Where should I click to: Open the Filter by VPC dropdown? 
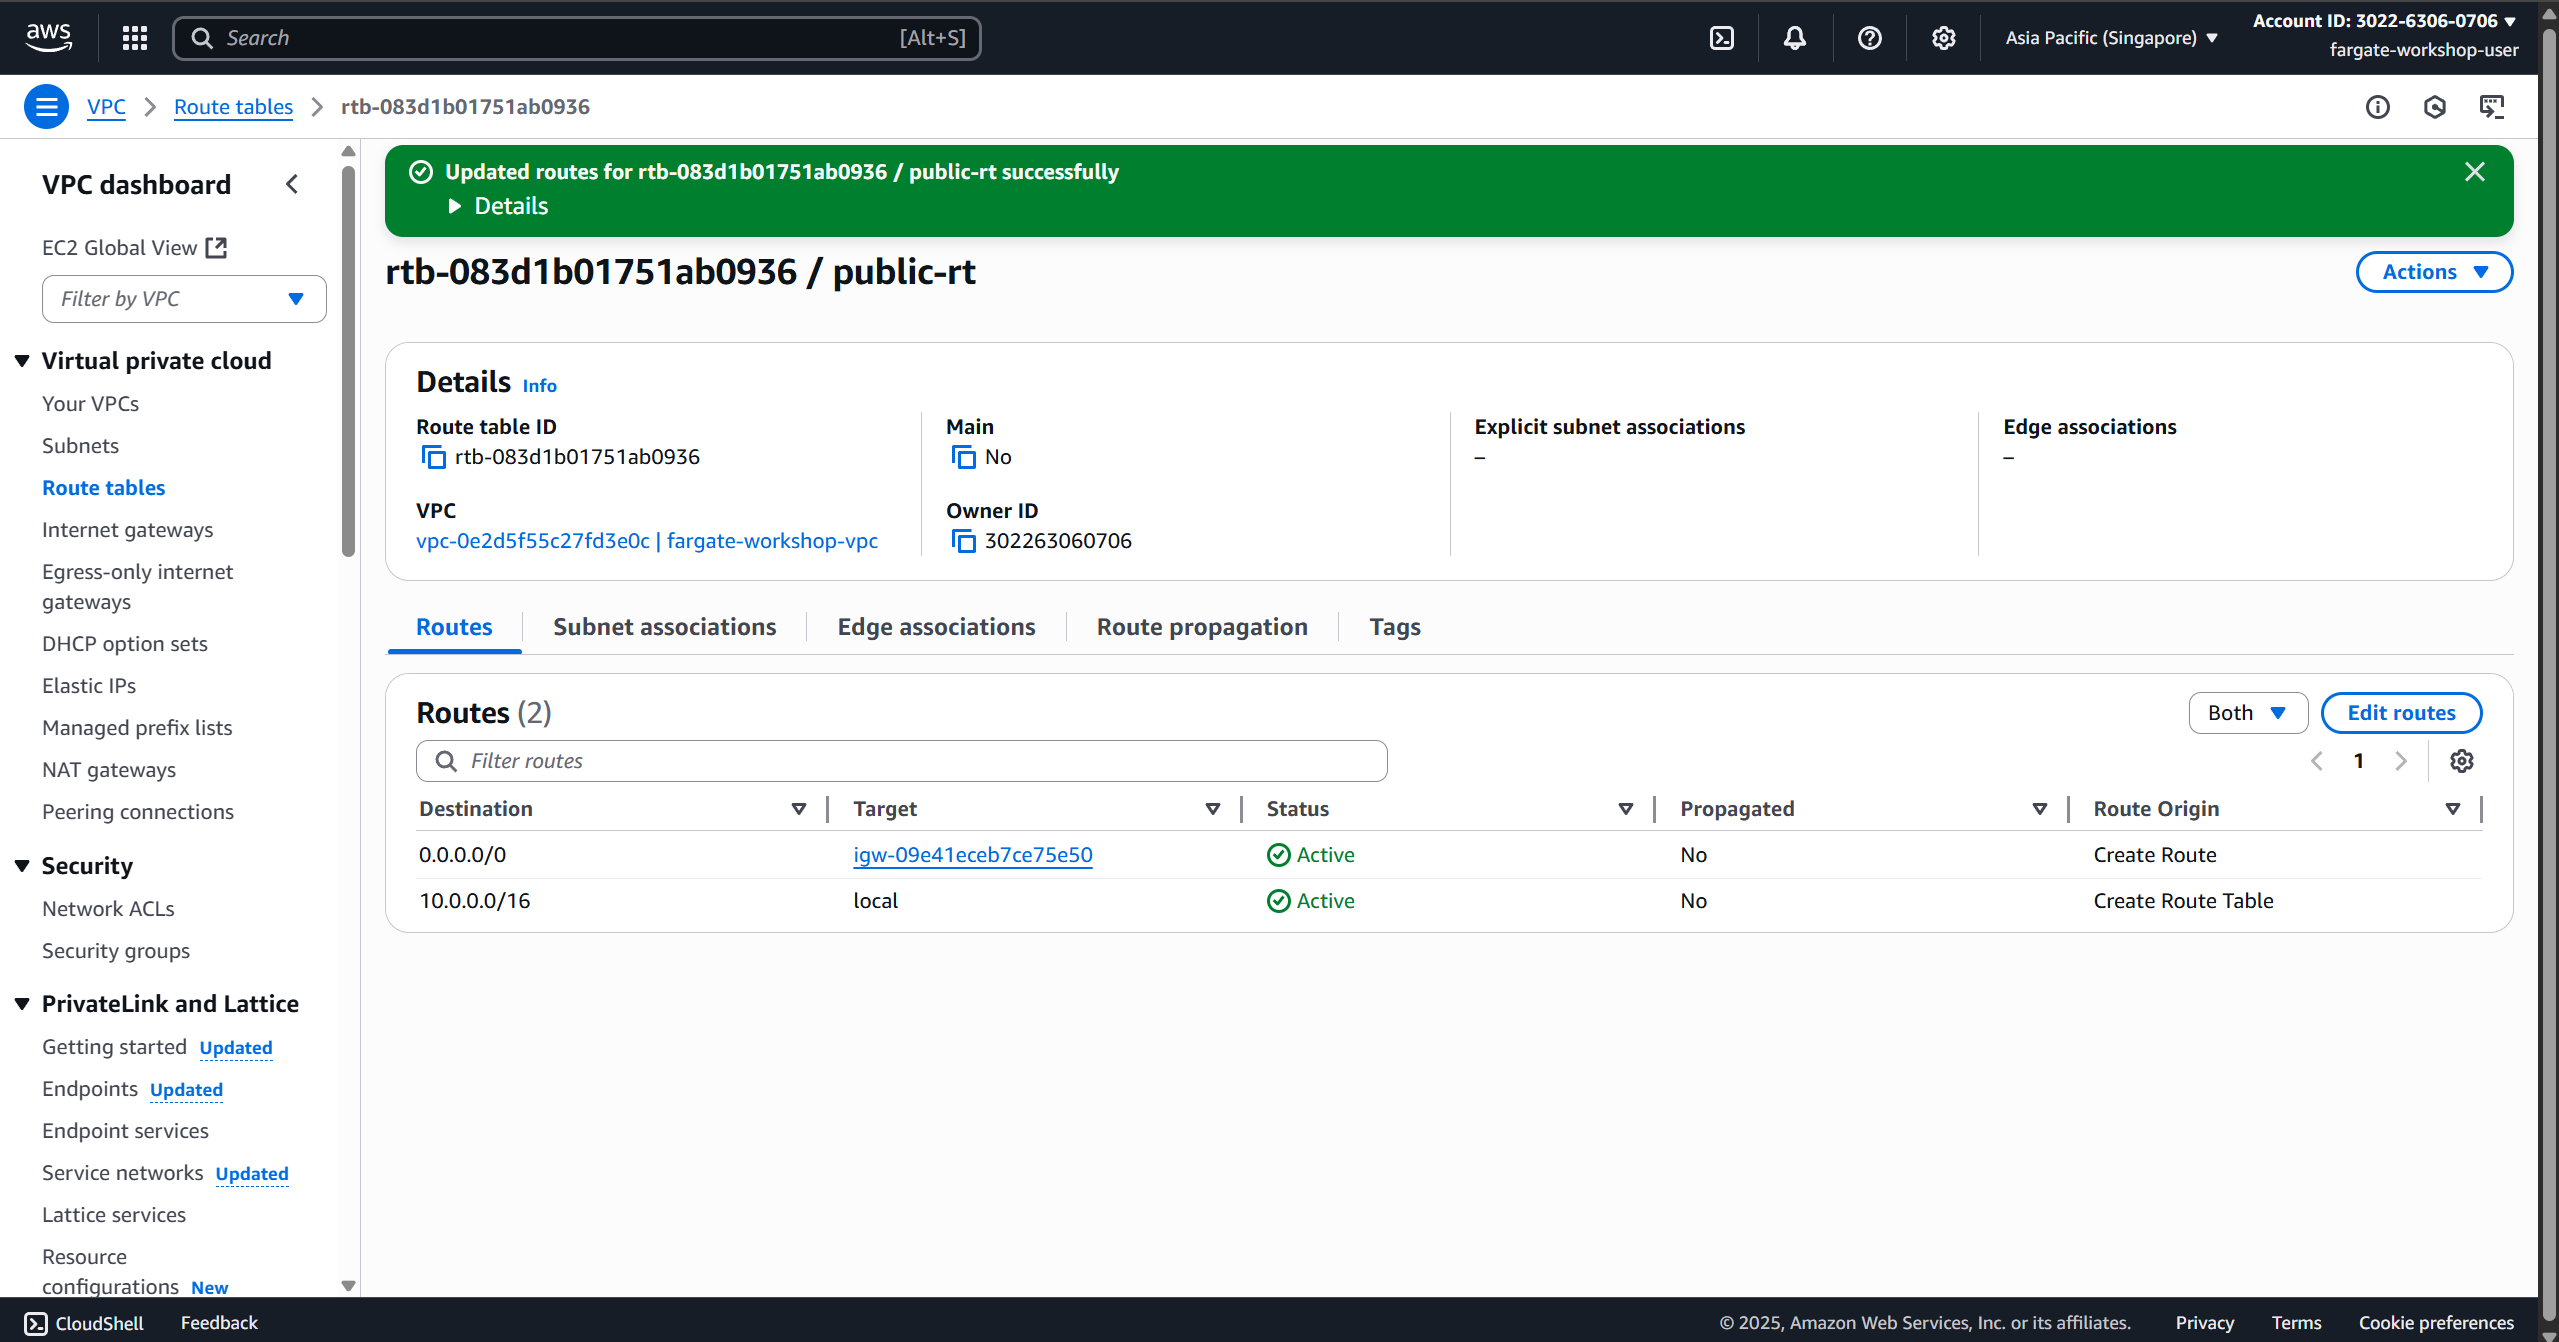184,299
